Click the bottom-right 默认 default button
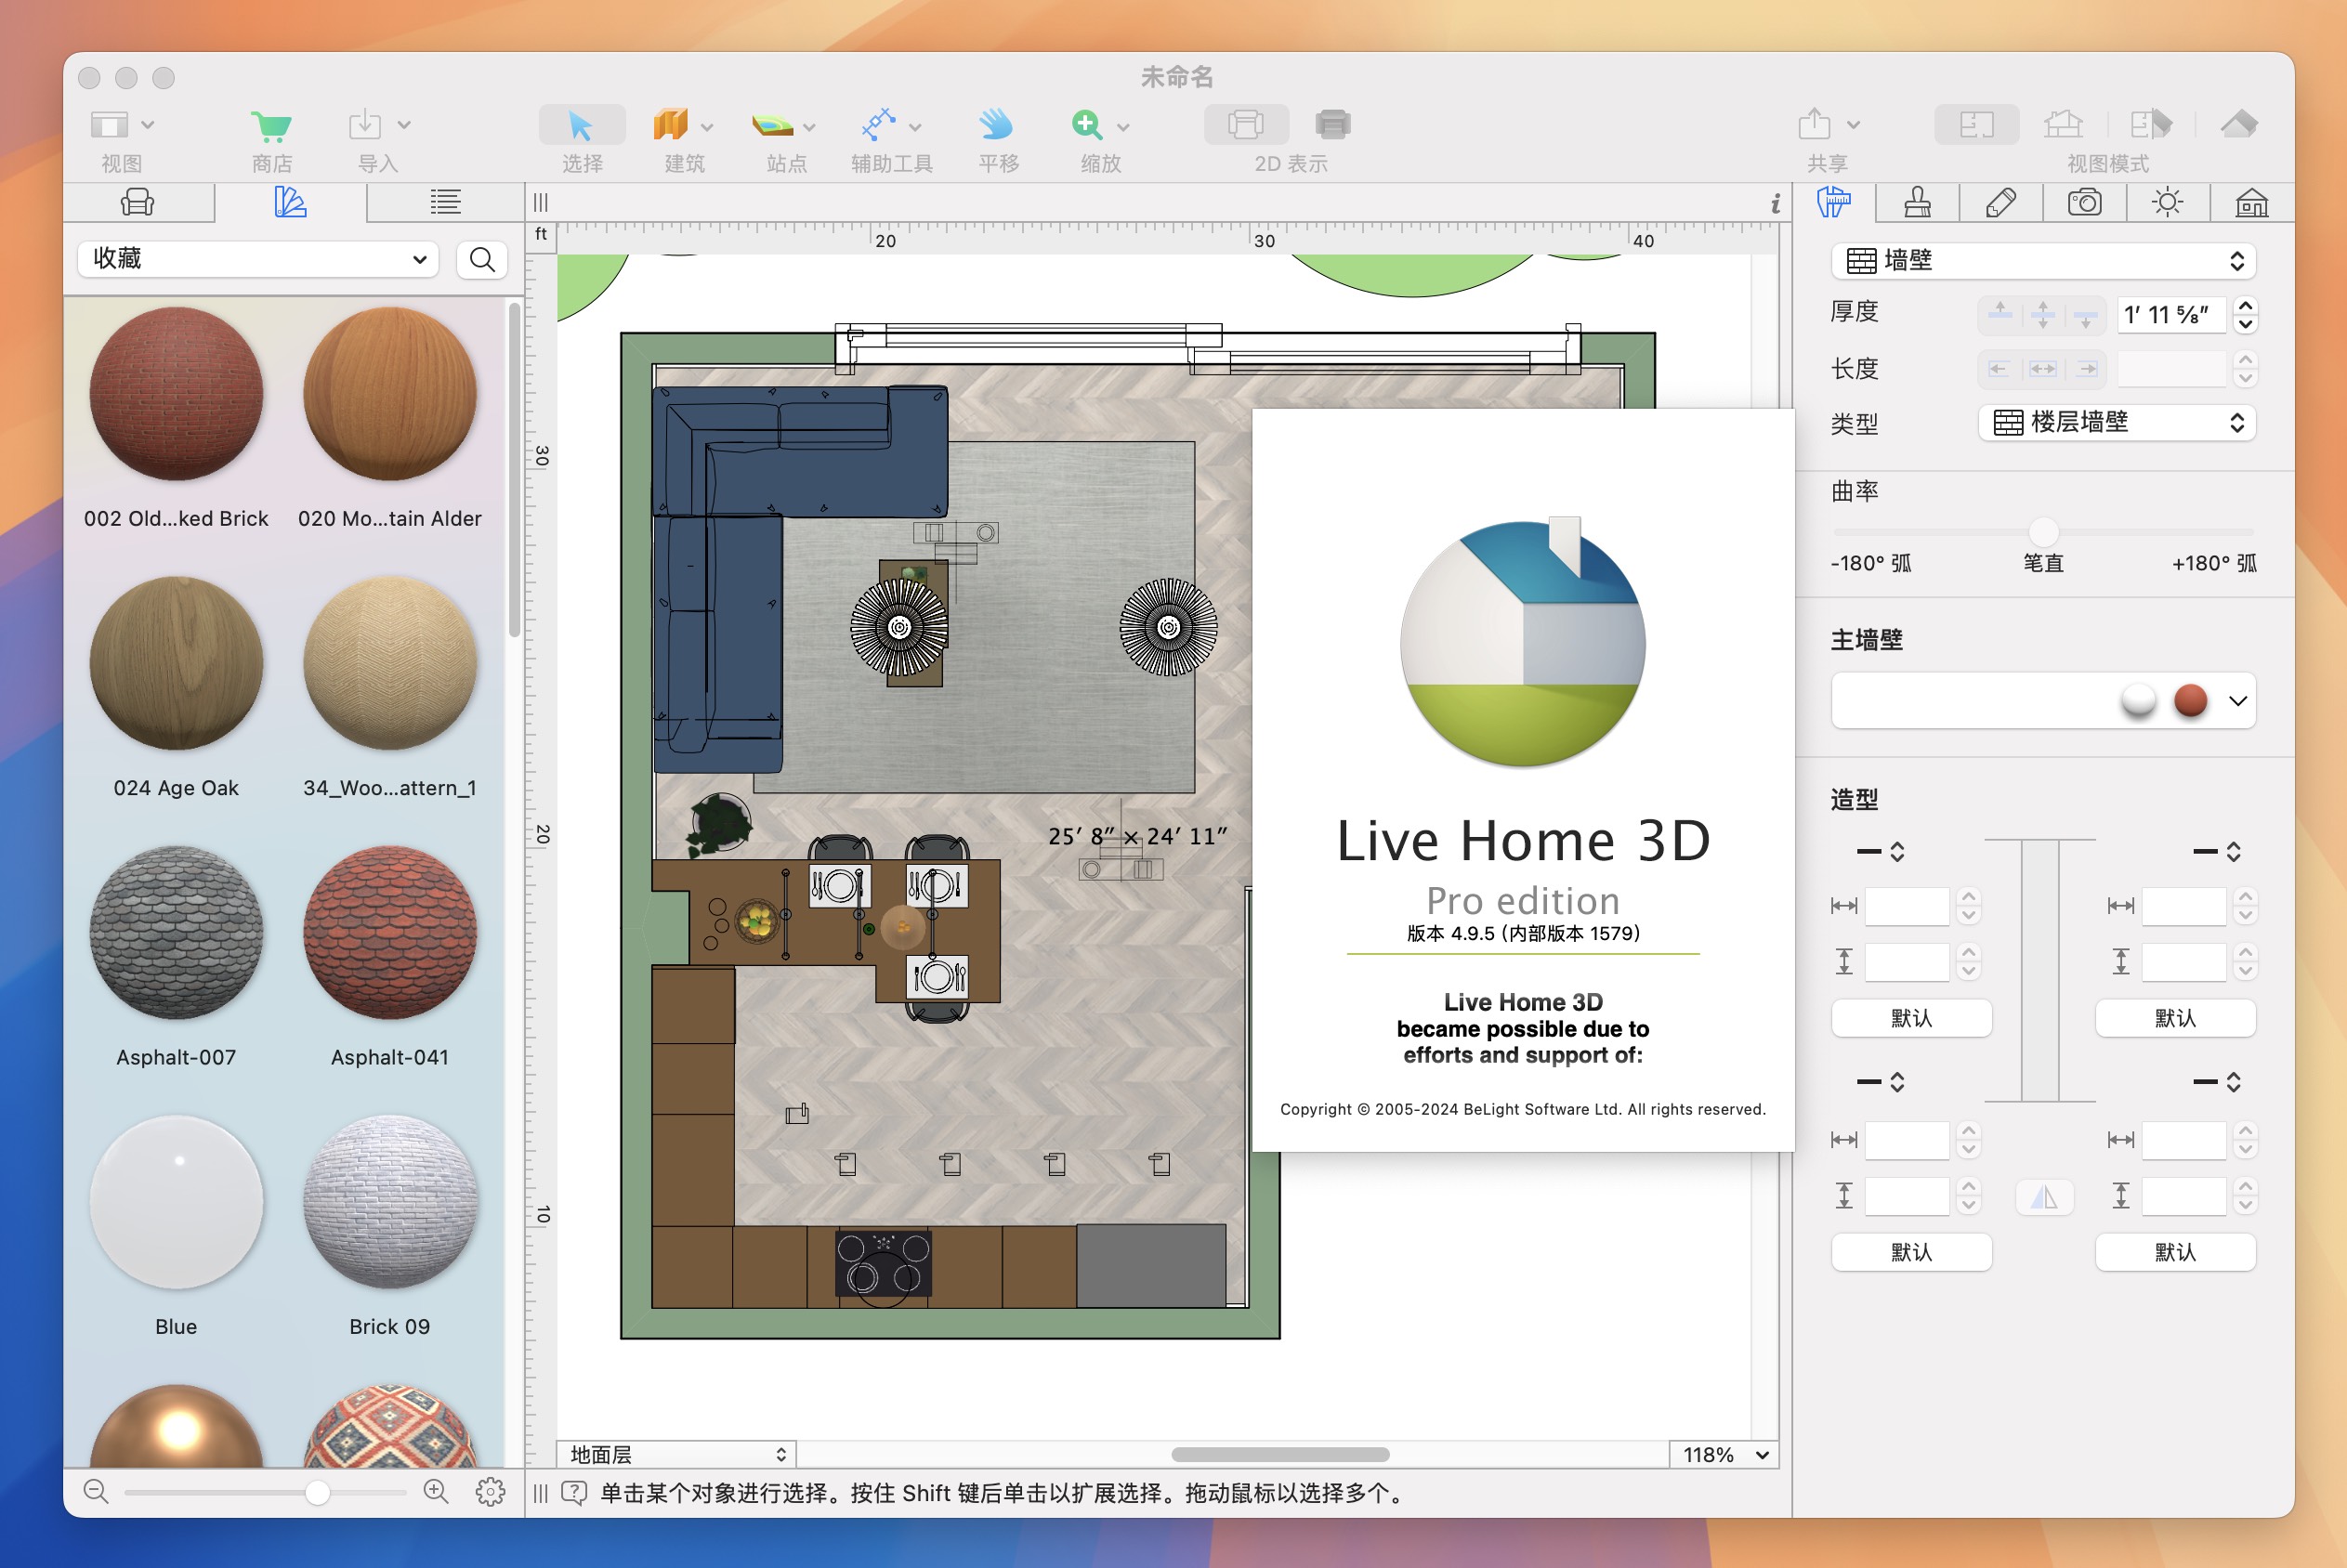 point(2174,1252)
